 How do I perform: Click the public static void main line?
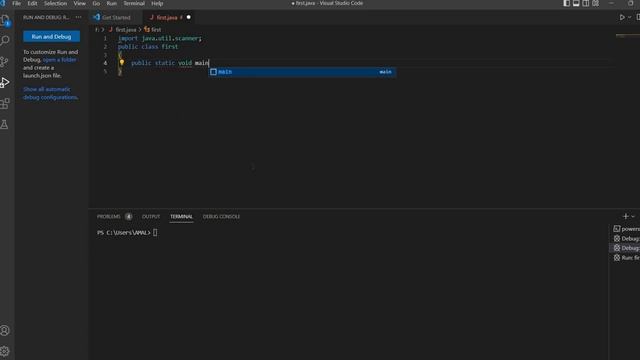click(x=170, y=63)
